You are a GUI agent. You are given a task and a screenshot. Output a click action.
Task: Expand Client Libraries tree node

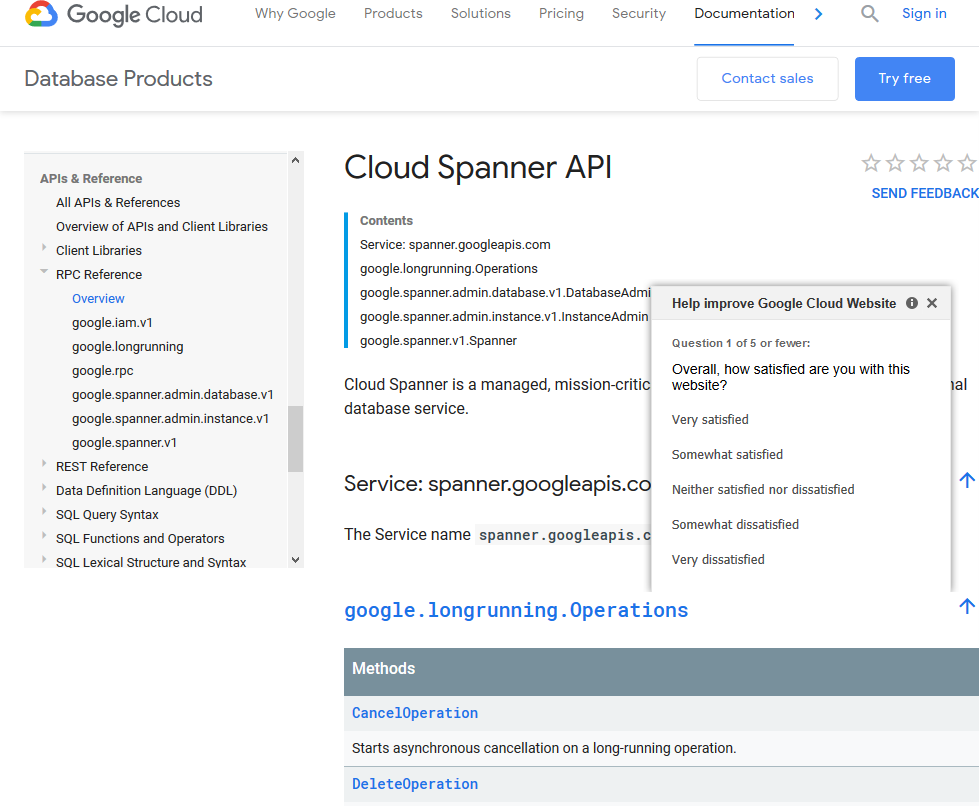[x=44, y=247]
